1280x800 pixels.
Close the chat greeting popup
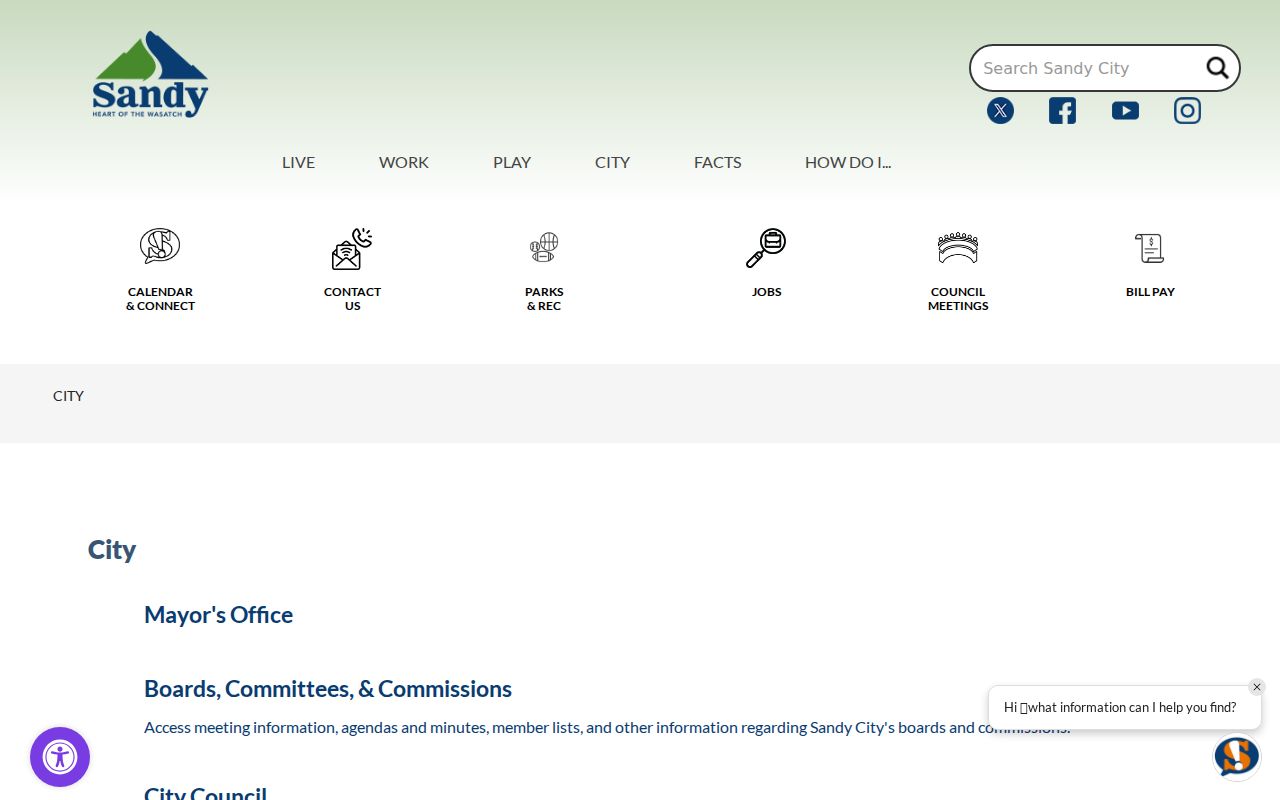(x=1257, y=687)
